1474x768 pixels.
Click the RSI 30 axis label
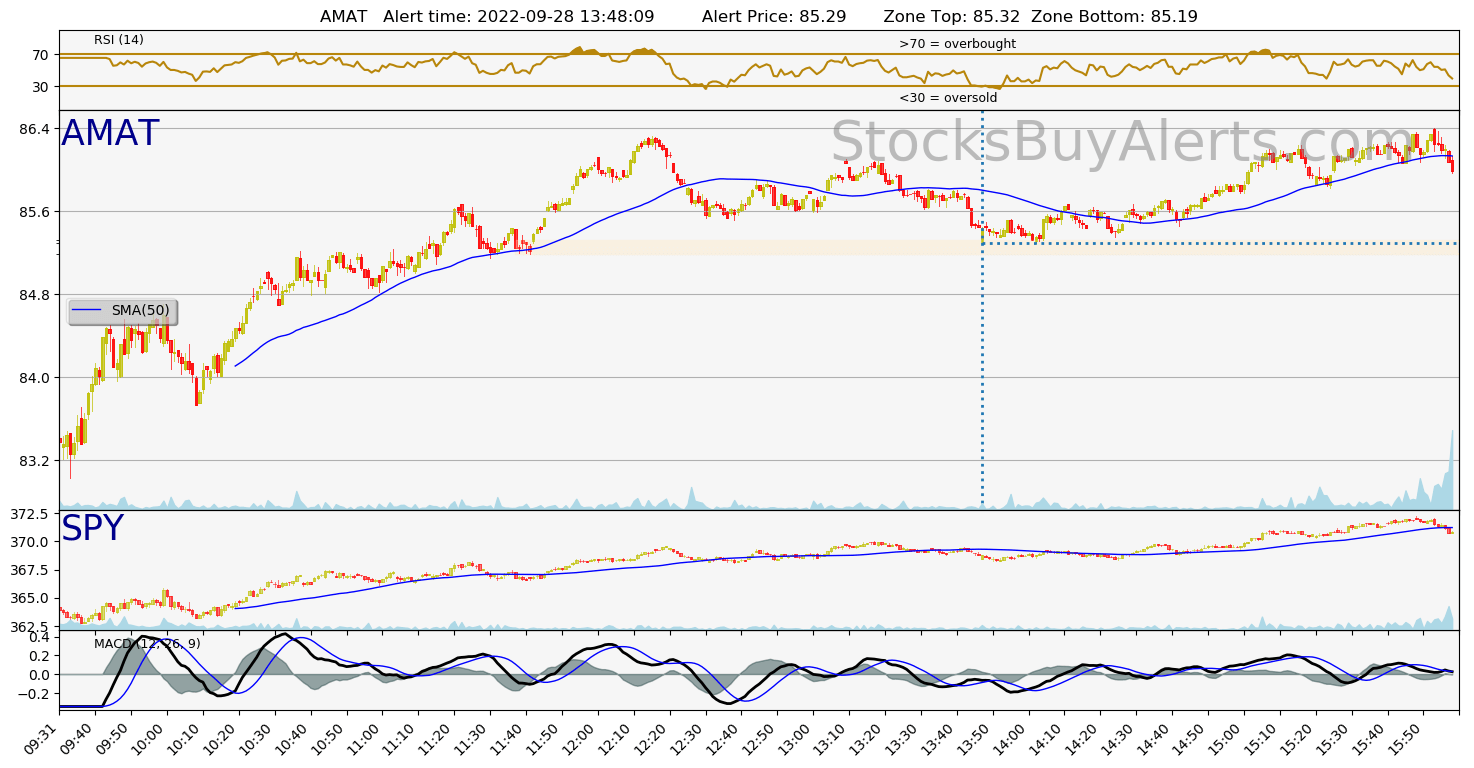42,87
